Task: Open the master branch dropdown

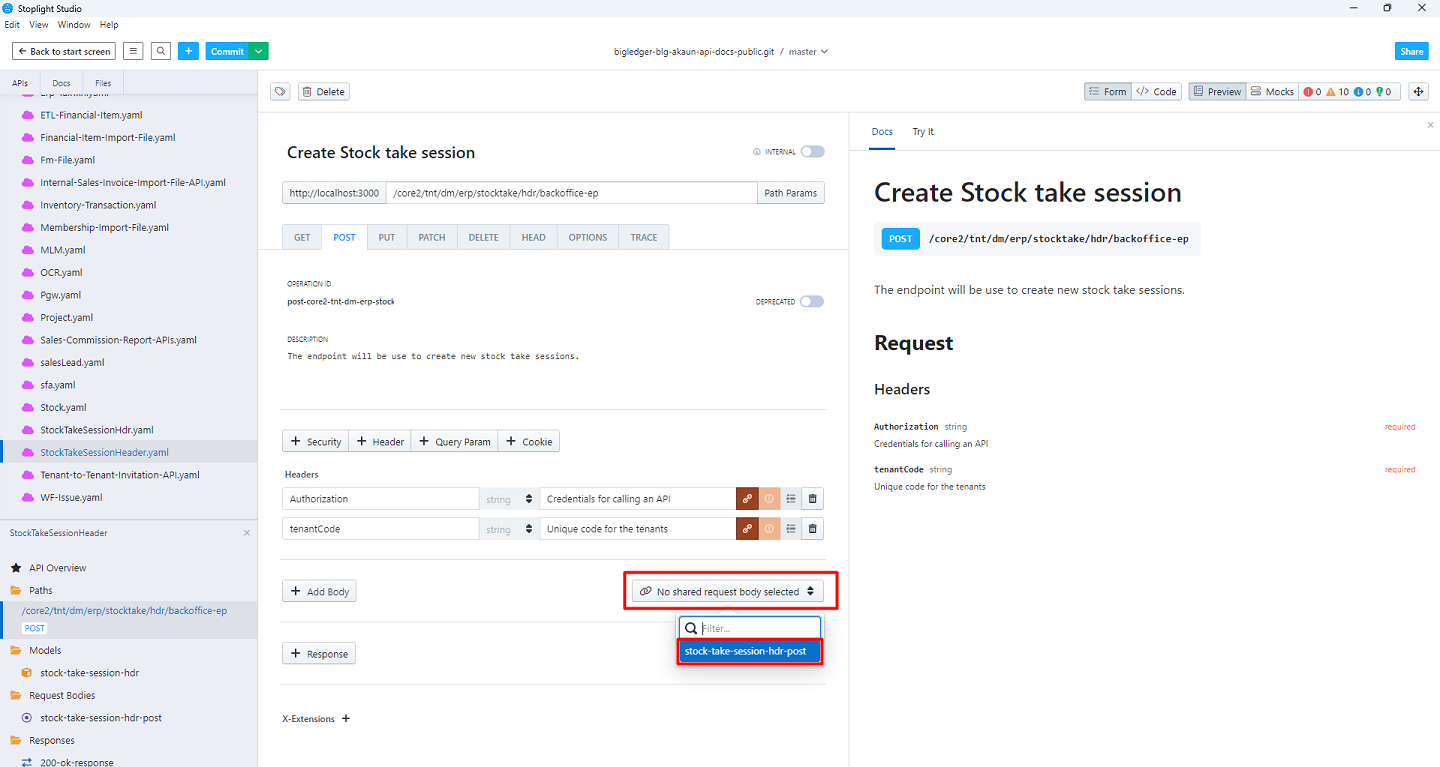Action: 808,51
